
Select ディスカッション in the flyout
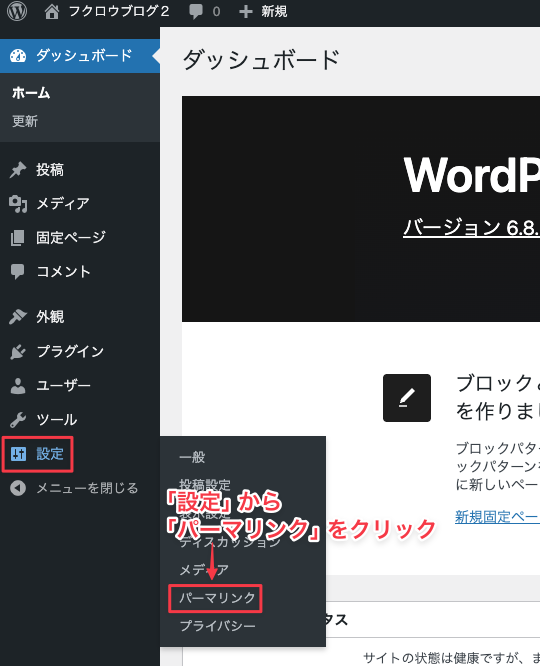point(230,542)
